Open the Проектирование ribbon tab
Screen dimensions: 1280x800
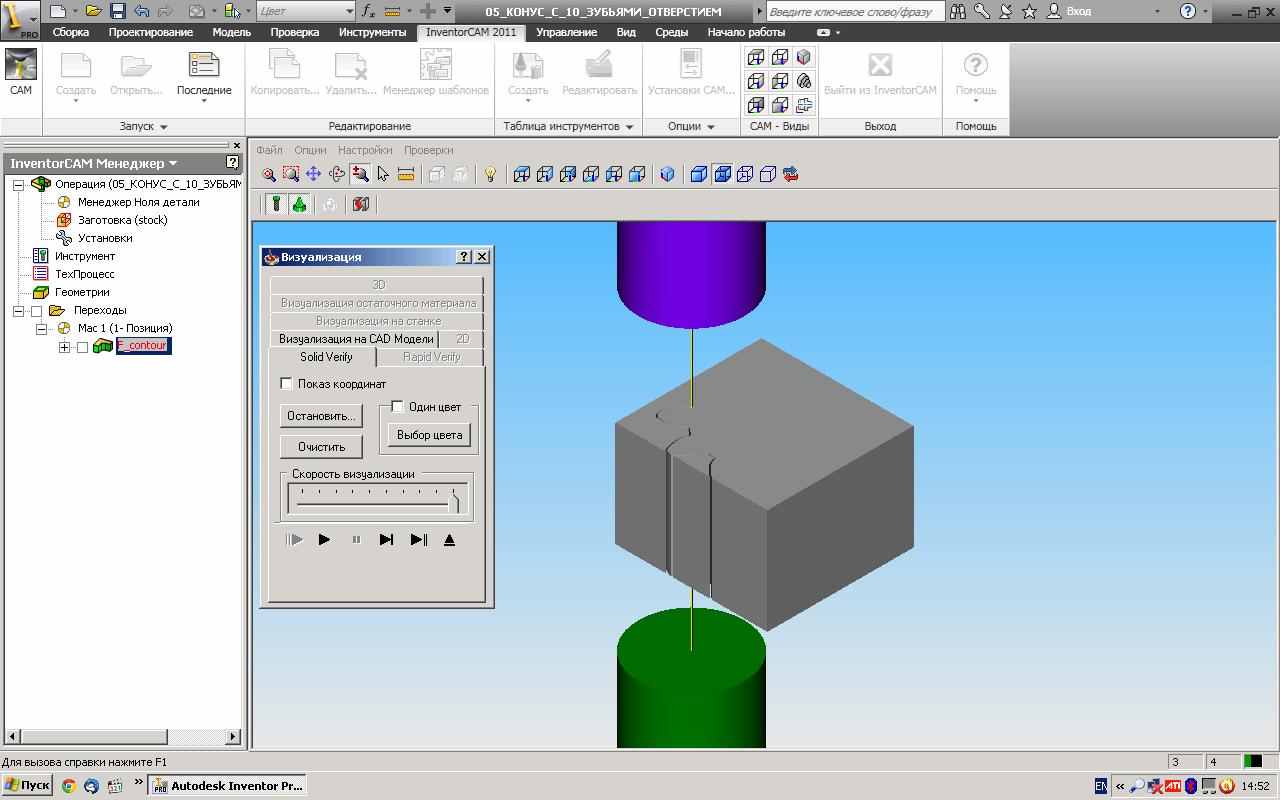tap(151, 32)
